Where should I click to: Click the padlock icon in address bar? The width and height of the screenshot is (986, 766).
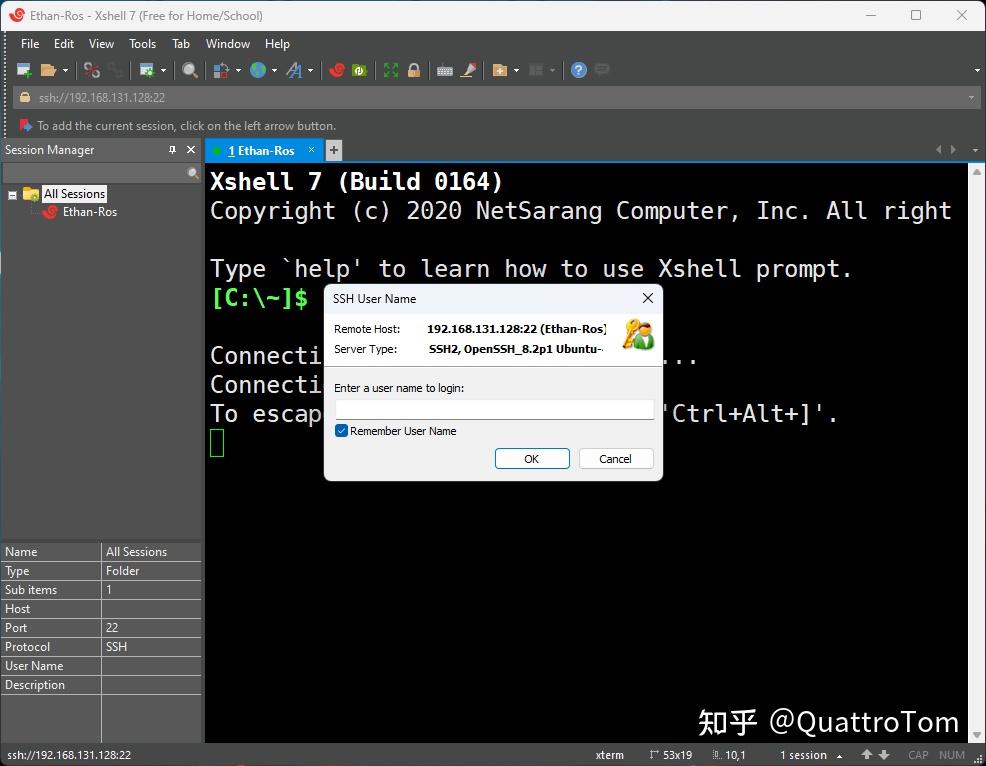(25, 97)
